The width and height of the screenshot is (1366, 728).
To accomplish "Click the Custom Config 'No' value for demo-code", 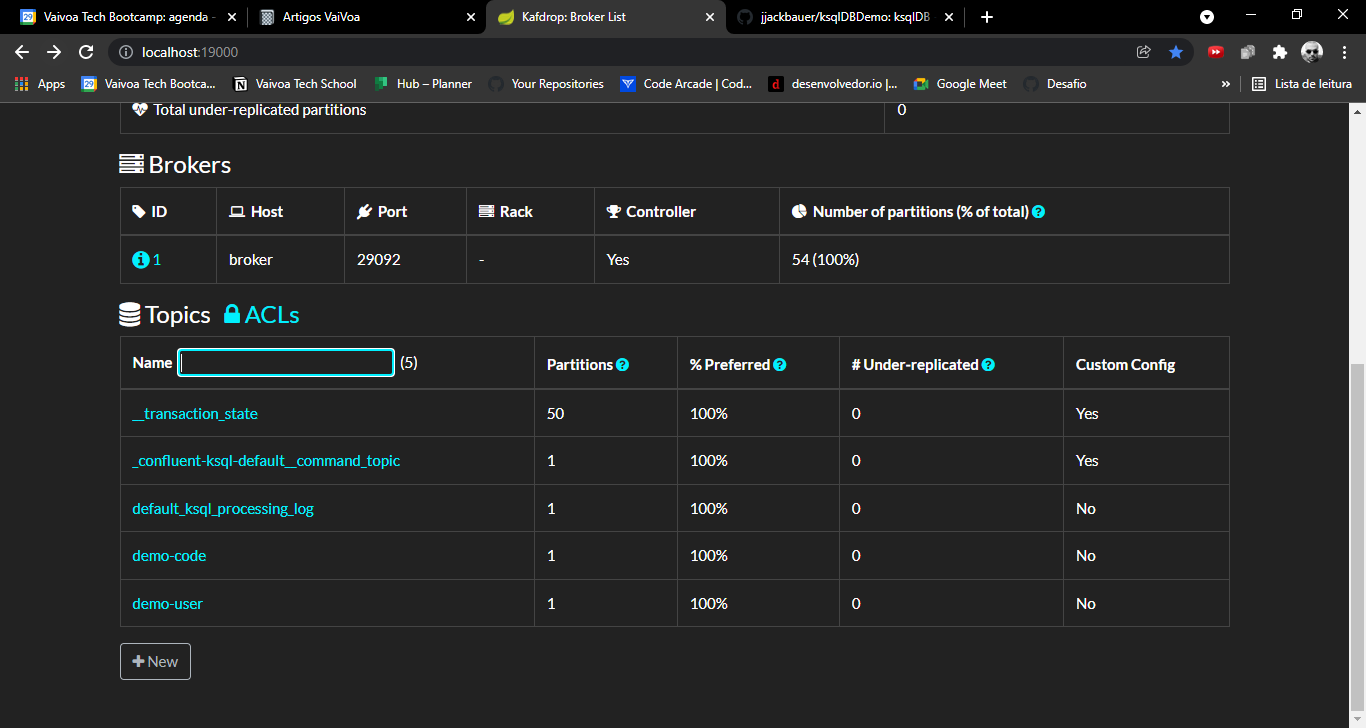I will [1086, 556].
